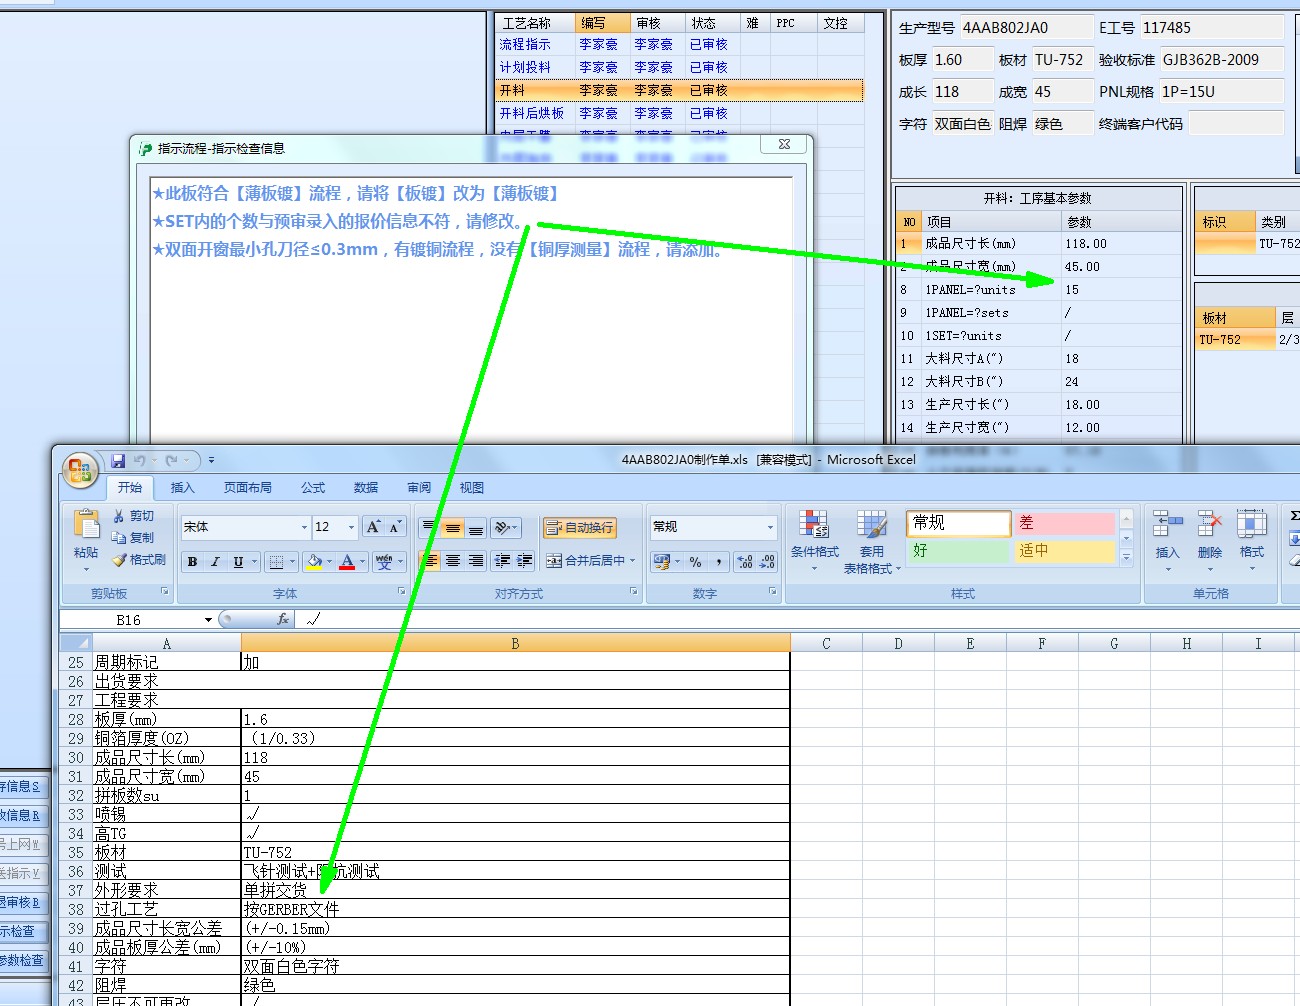
Task: Apply red font color
Action: point(347,562)
